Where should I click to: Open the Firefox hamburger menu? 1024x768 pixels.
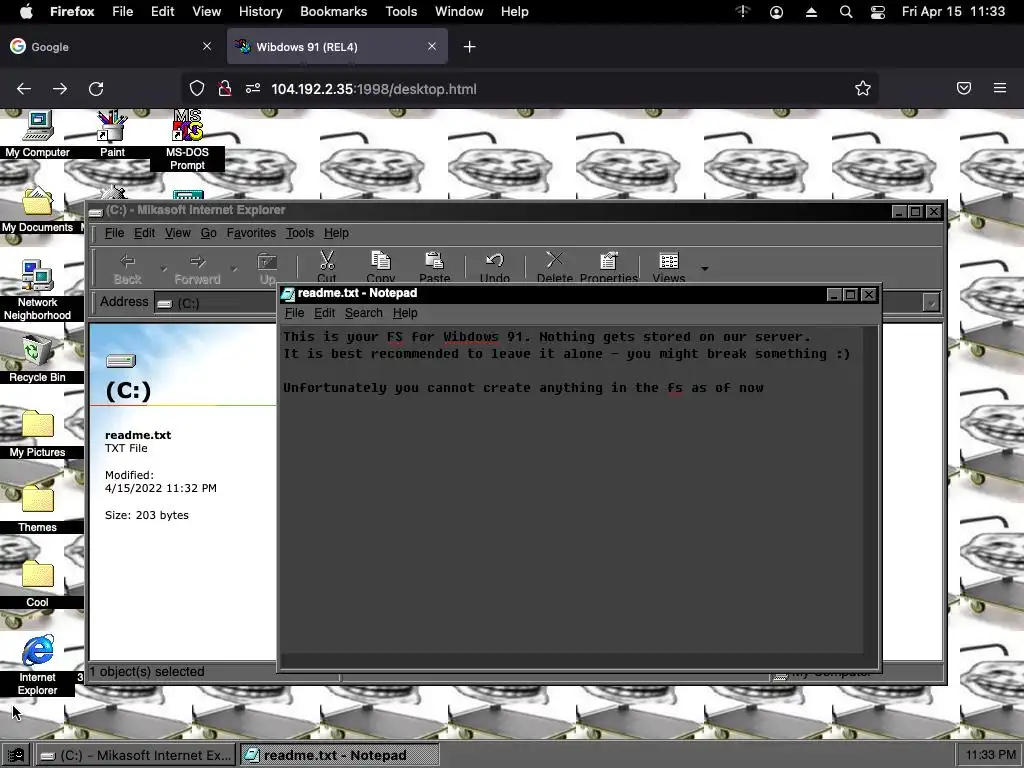coord(999,88)
